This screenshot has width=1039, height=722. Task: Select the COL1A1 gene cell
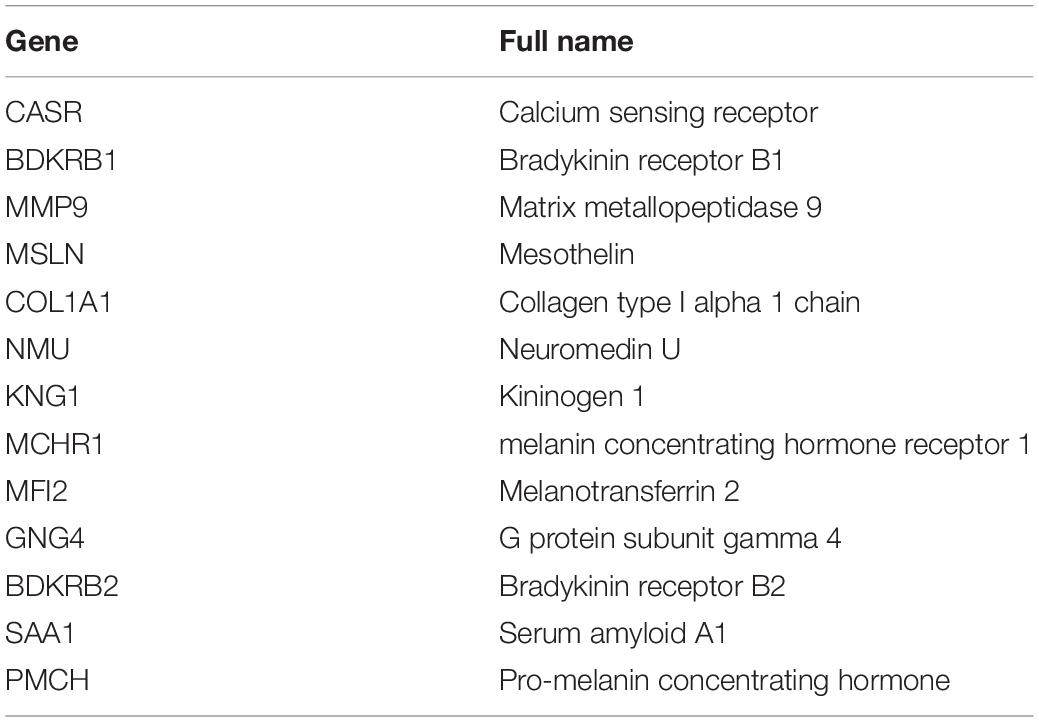tap(58, 302)
